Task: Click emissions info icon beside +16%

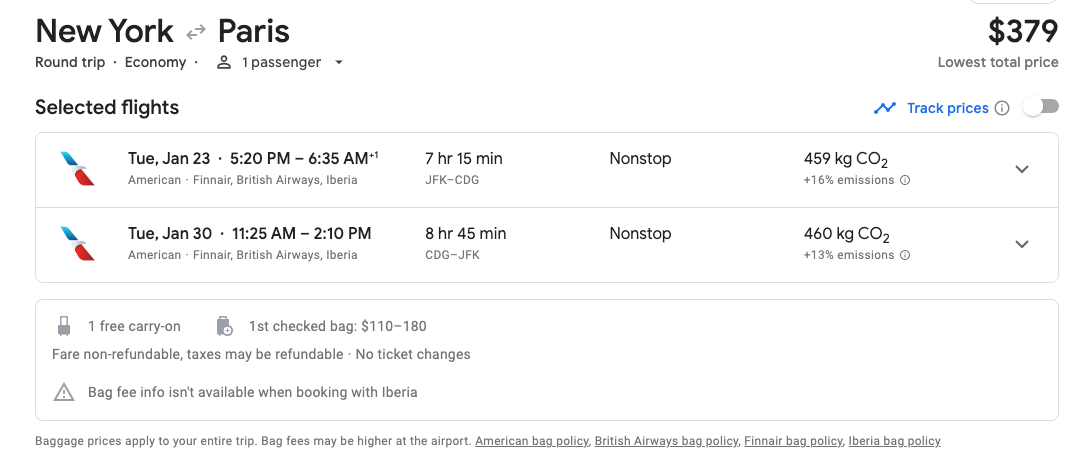Action: (905, 181)
